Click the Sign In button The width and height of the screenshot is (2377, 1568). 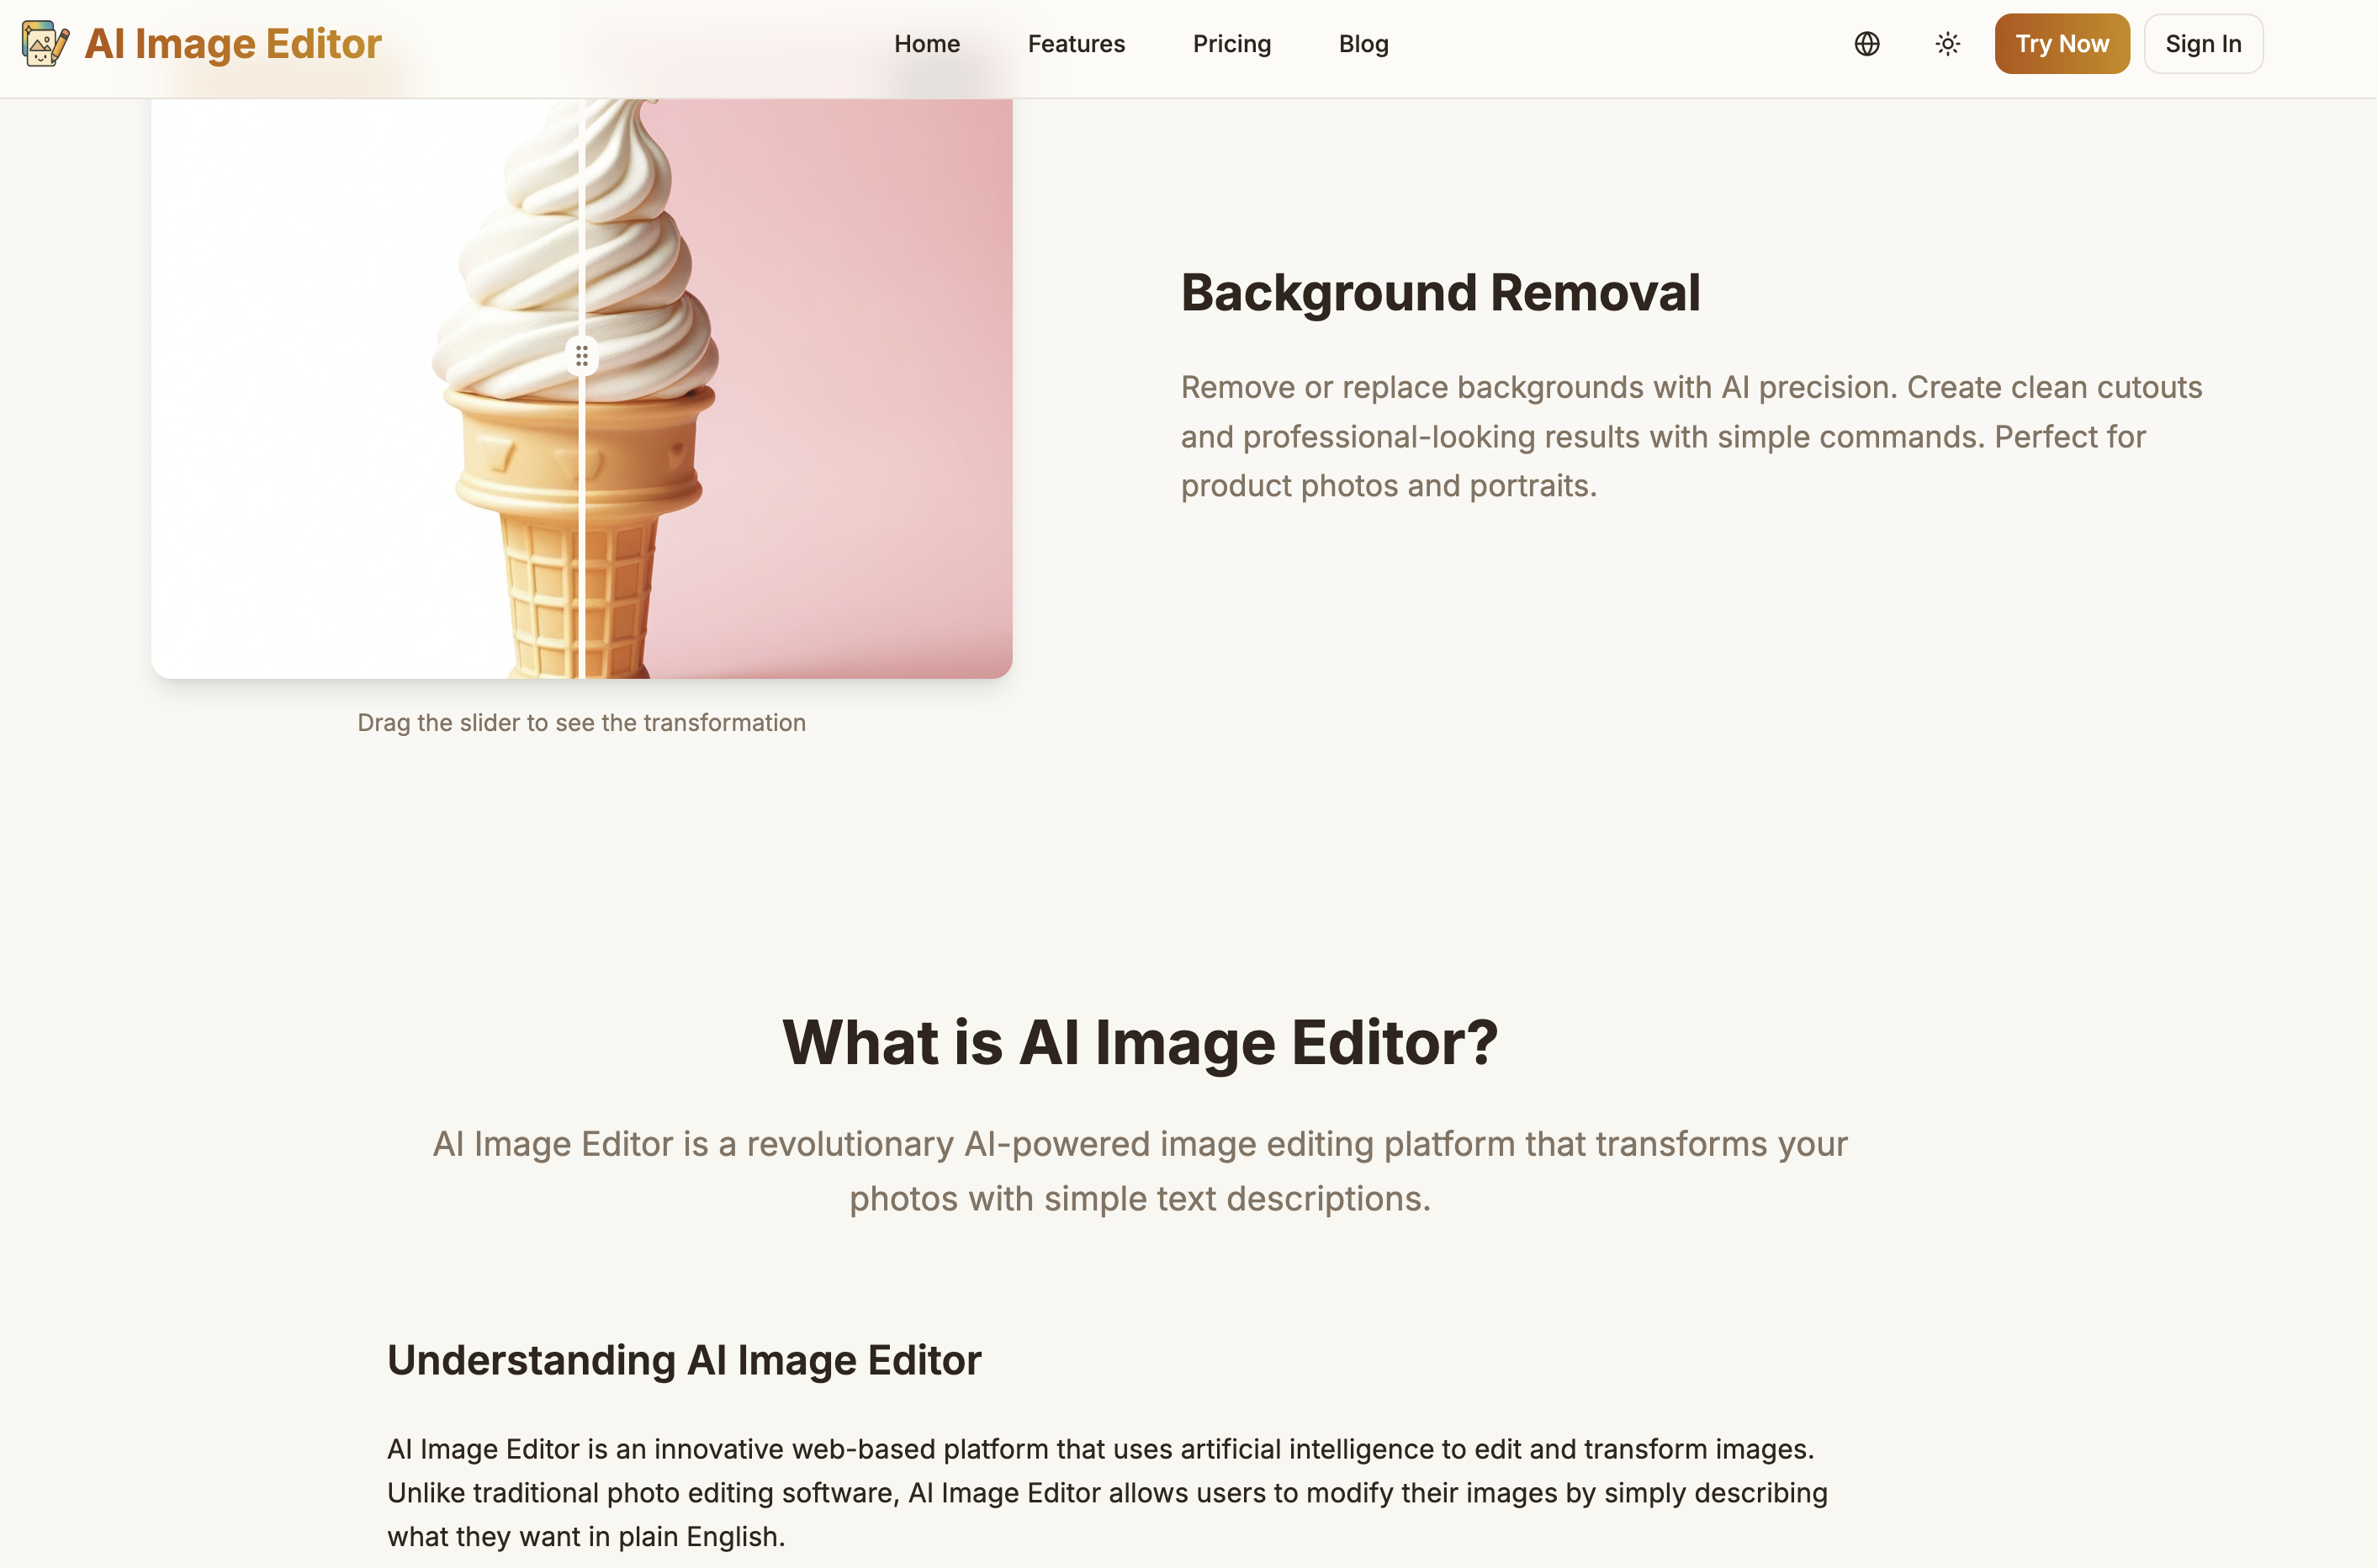pos(2203,43)
